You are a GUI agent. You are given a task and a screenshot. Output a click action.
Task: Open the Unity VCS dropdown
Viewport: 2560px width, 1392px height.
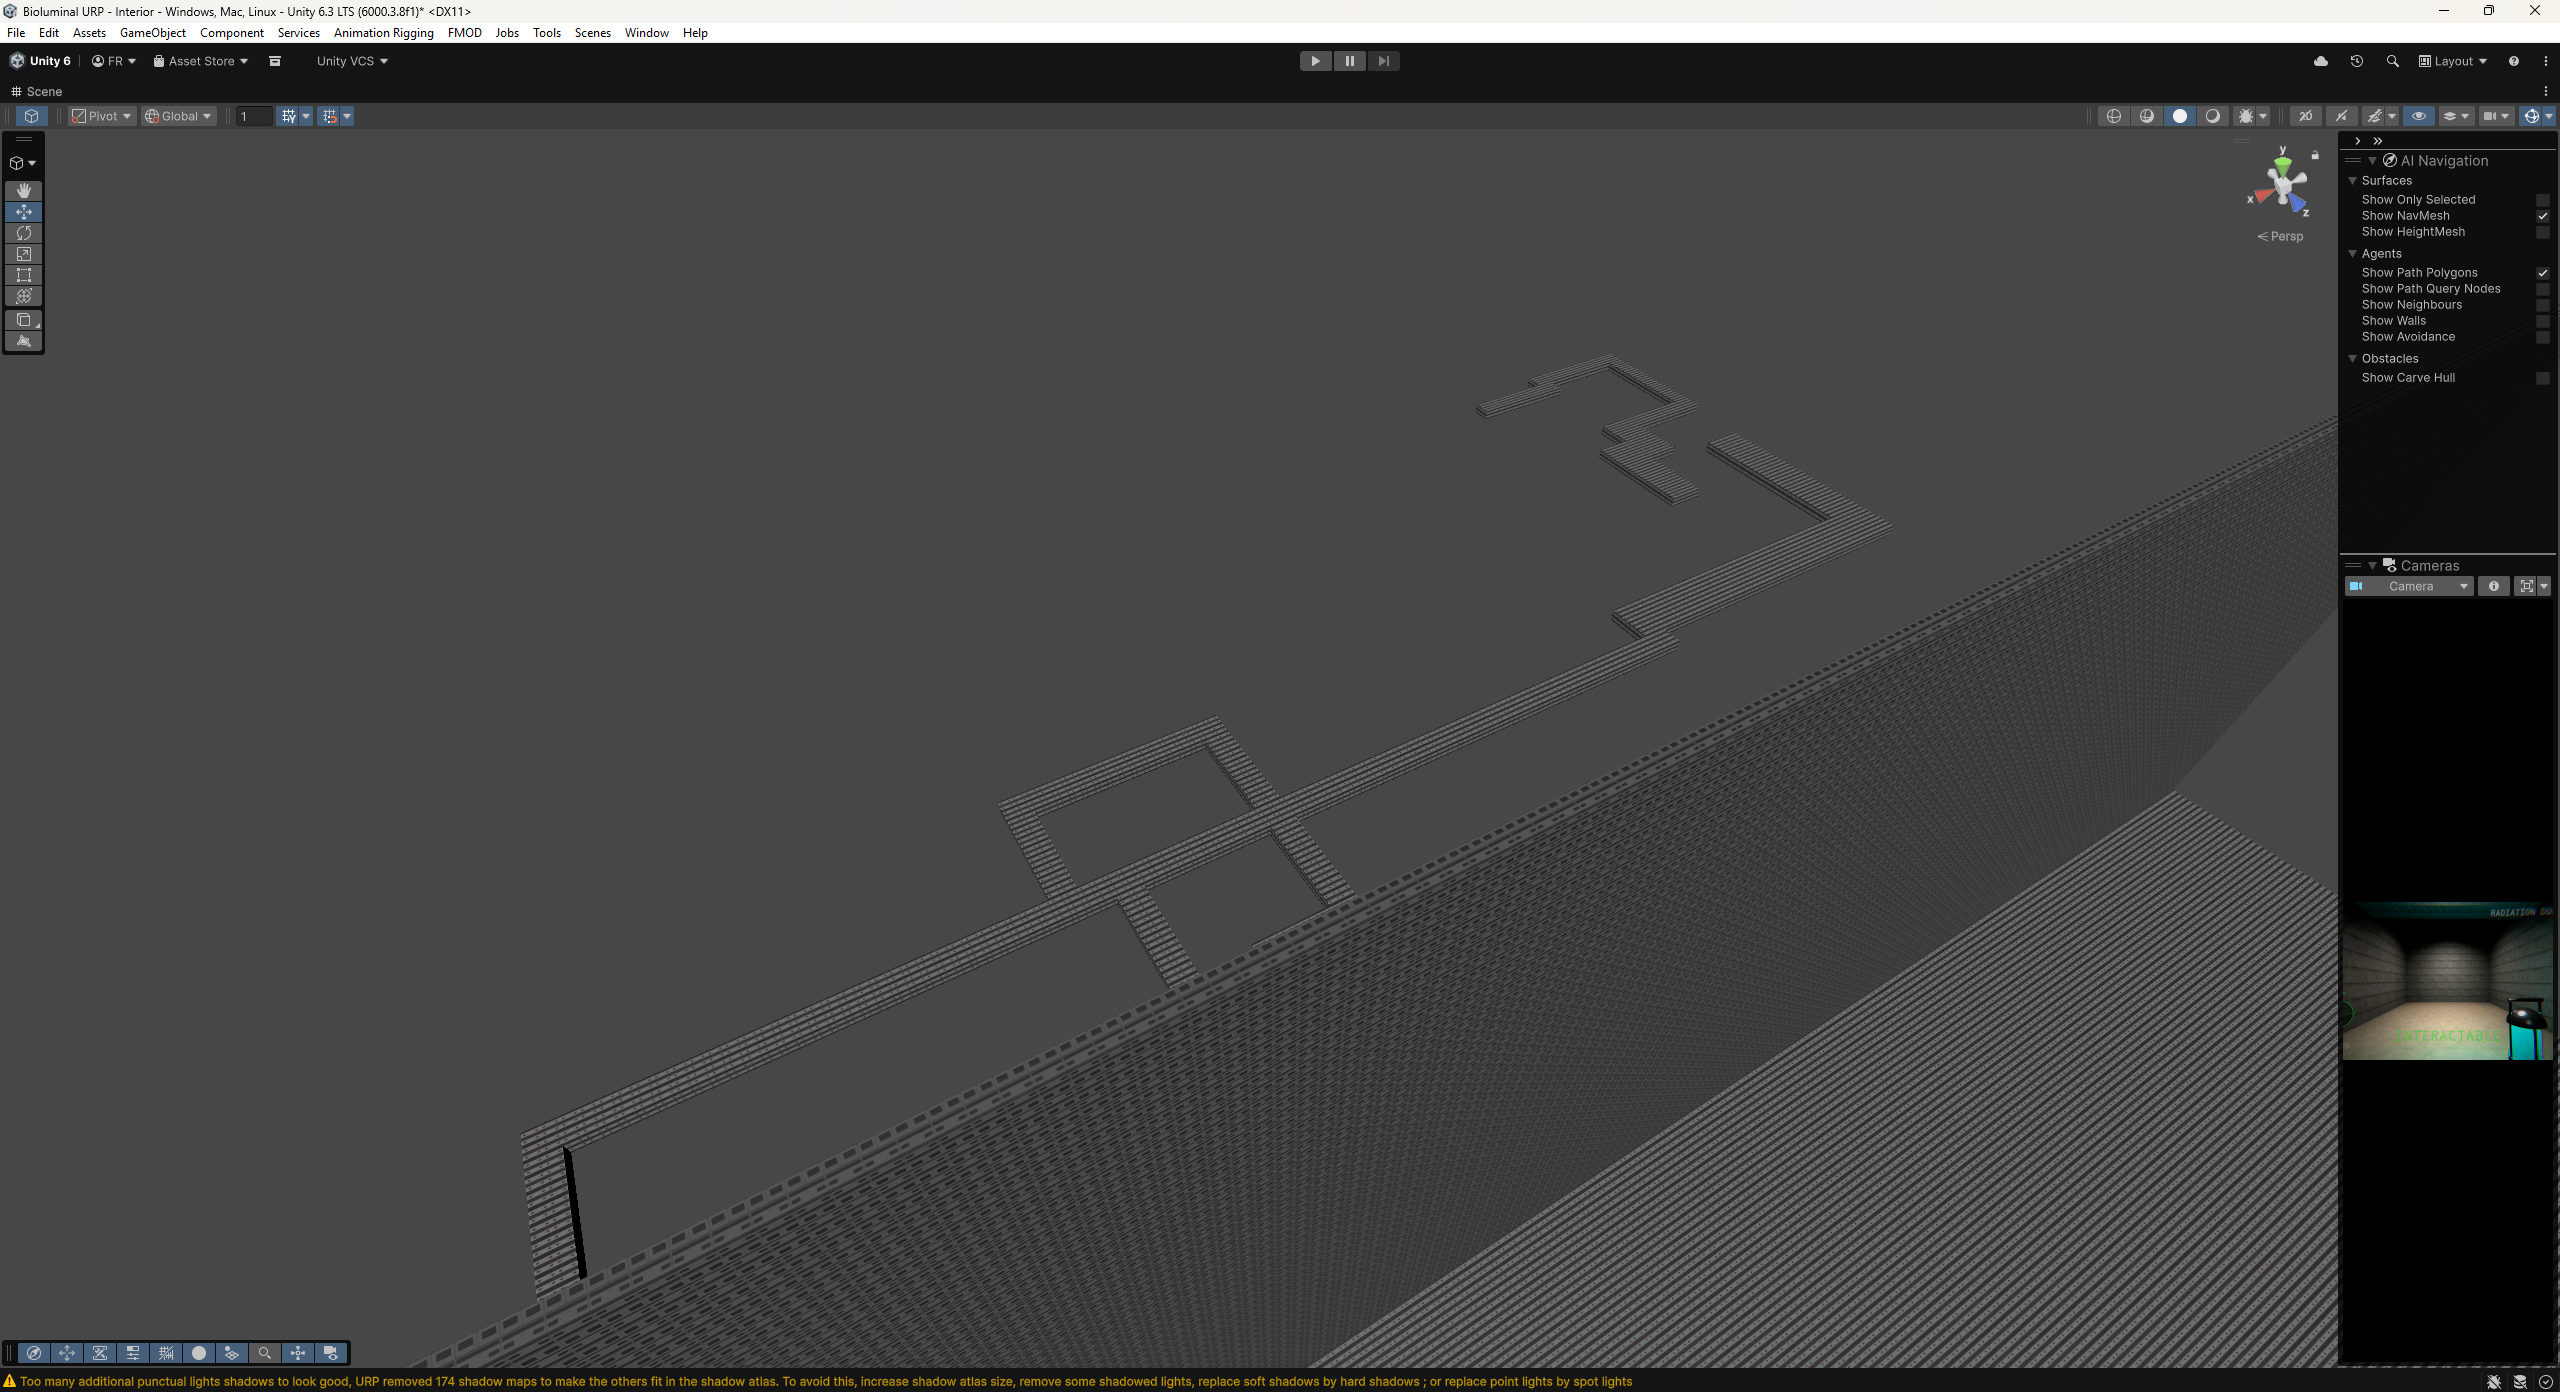point(352,61)
